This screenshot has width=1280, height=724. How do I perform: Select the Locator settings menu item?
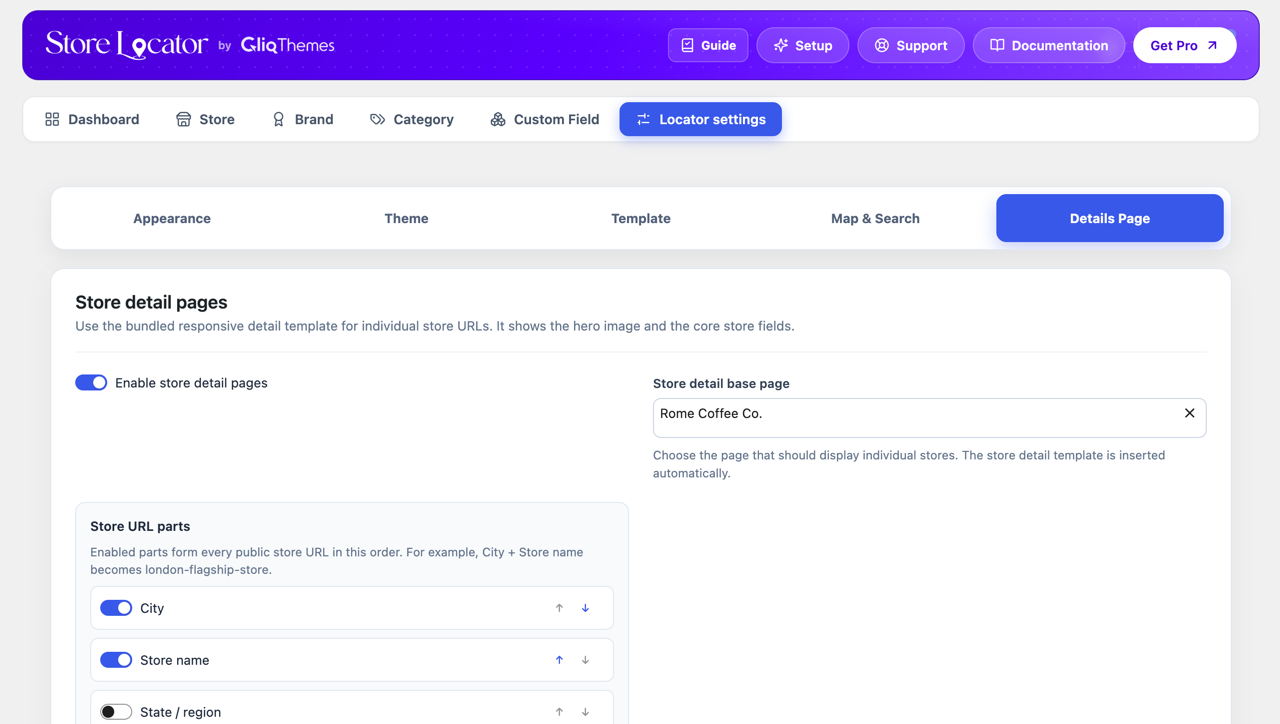701,119
